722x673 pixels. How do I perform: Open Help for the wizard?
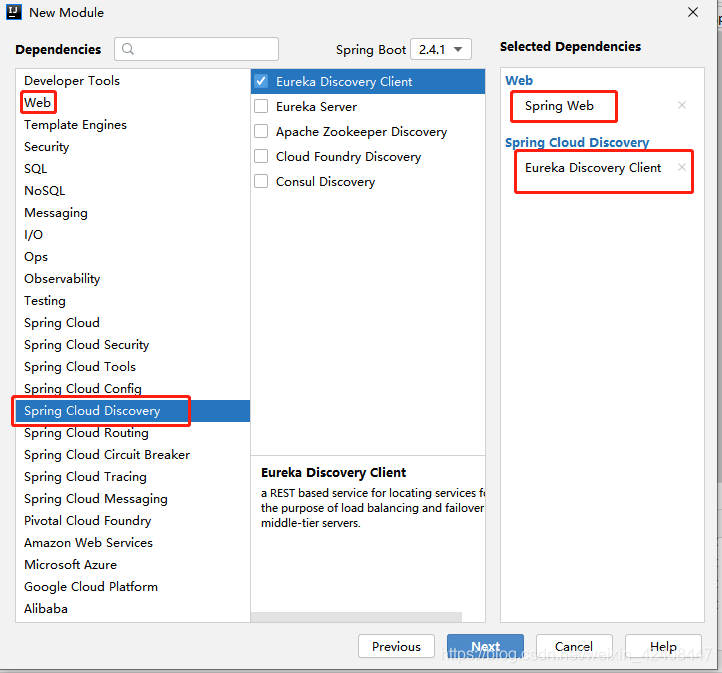(x=663, y=646)
